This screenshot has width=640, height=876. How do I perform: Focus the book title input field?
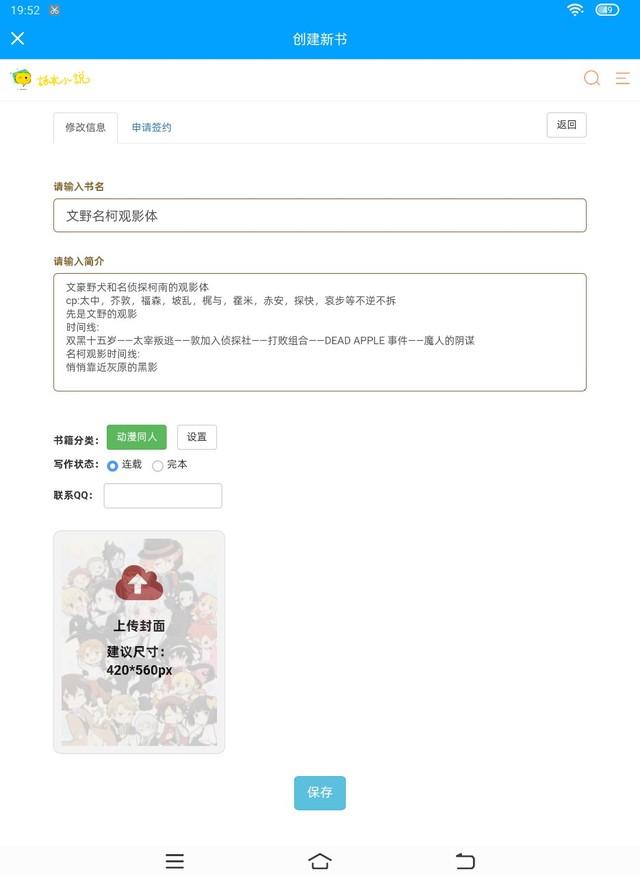pyautogui.click(x=320, y=215)
